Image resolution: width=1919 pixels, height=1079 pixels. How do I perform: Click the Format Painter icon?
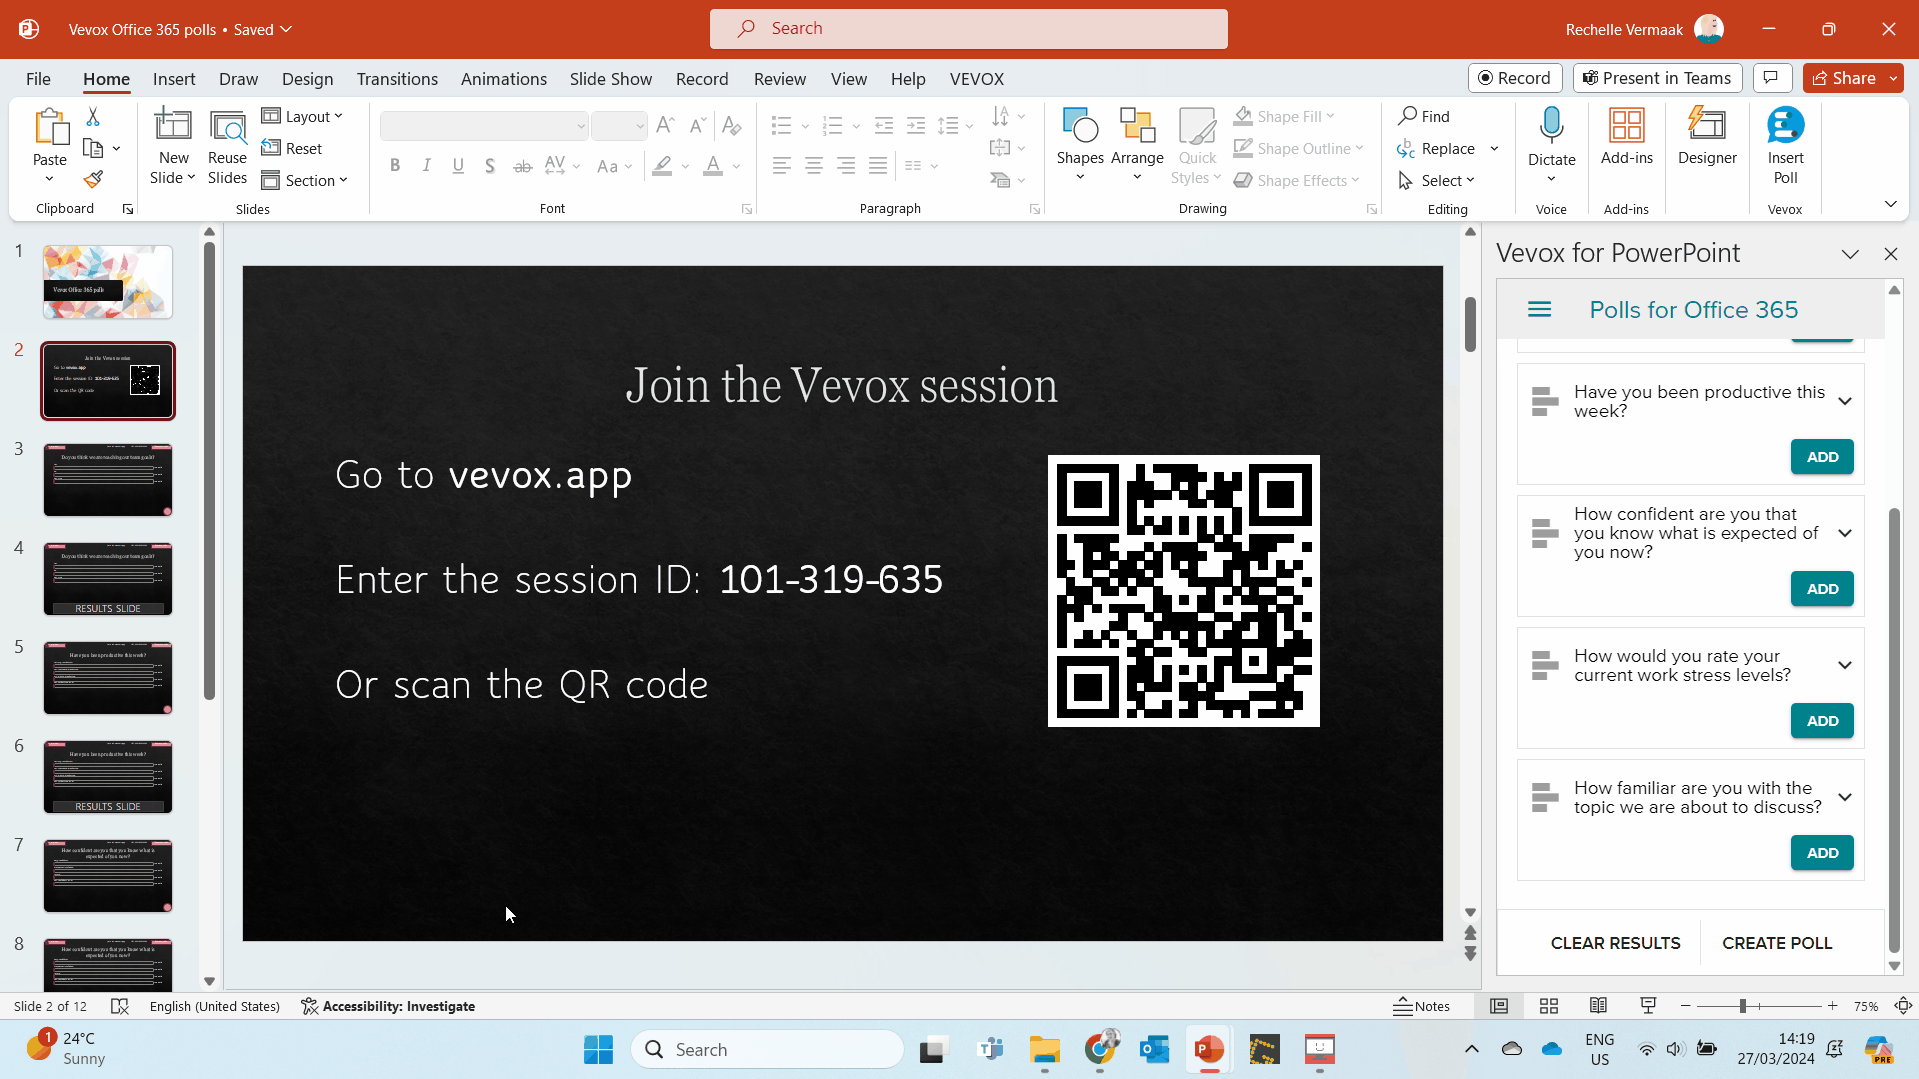(94, 179)
